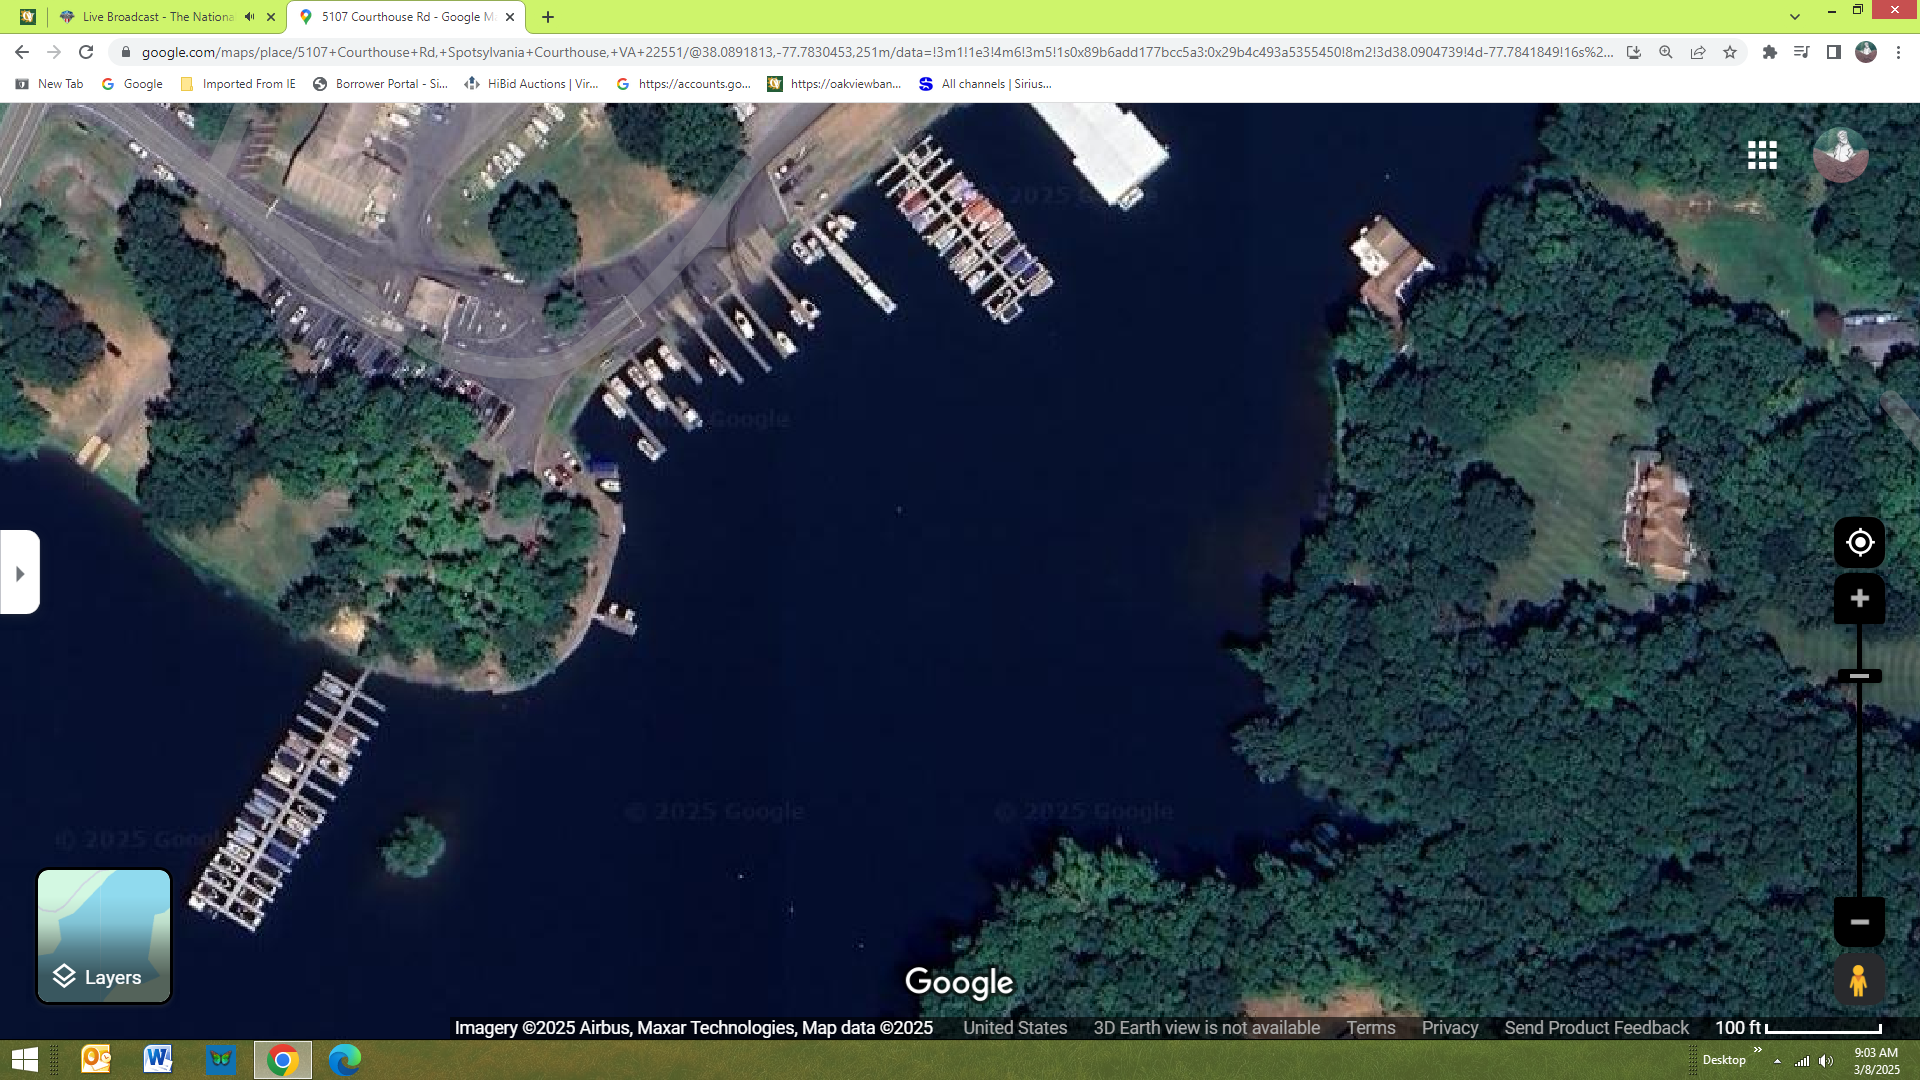Click the zoom slider handle
The height and width of the screenshot is (1080, 1920).
tap(1859, 676)
